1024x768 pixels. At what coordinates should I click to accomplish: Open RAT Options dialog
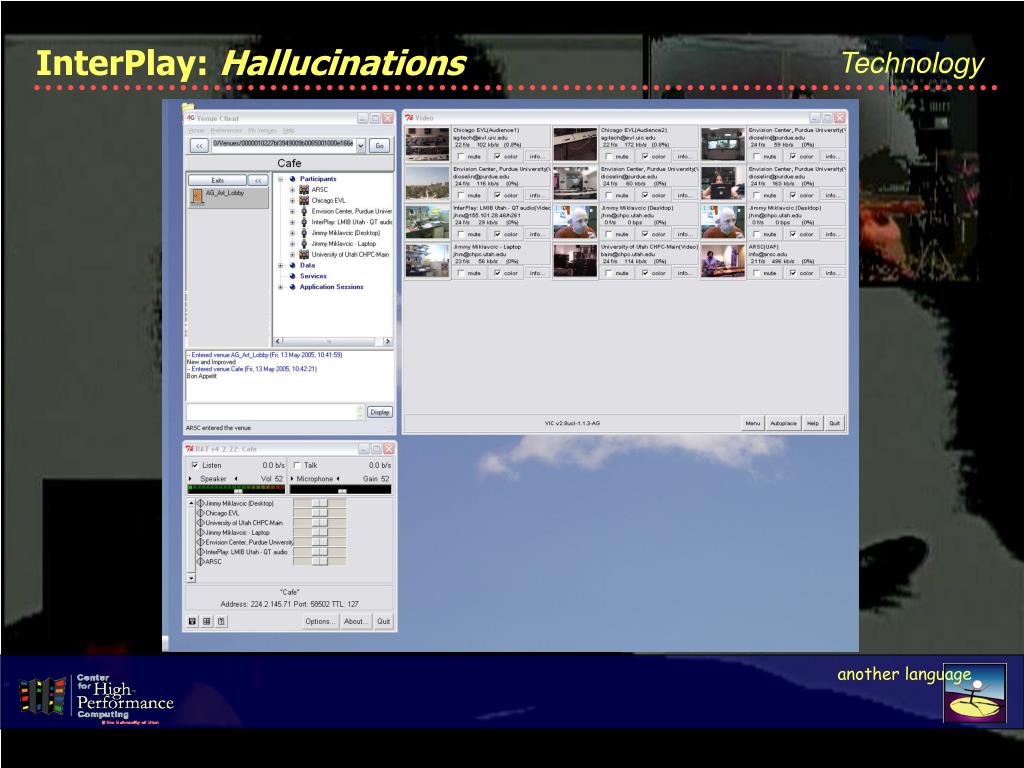pyautogui.click(x=319, y=621)
